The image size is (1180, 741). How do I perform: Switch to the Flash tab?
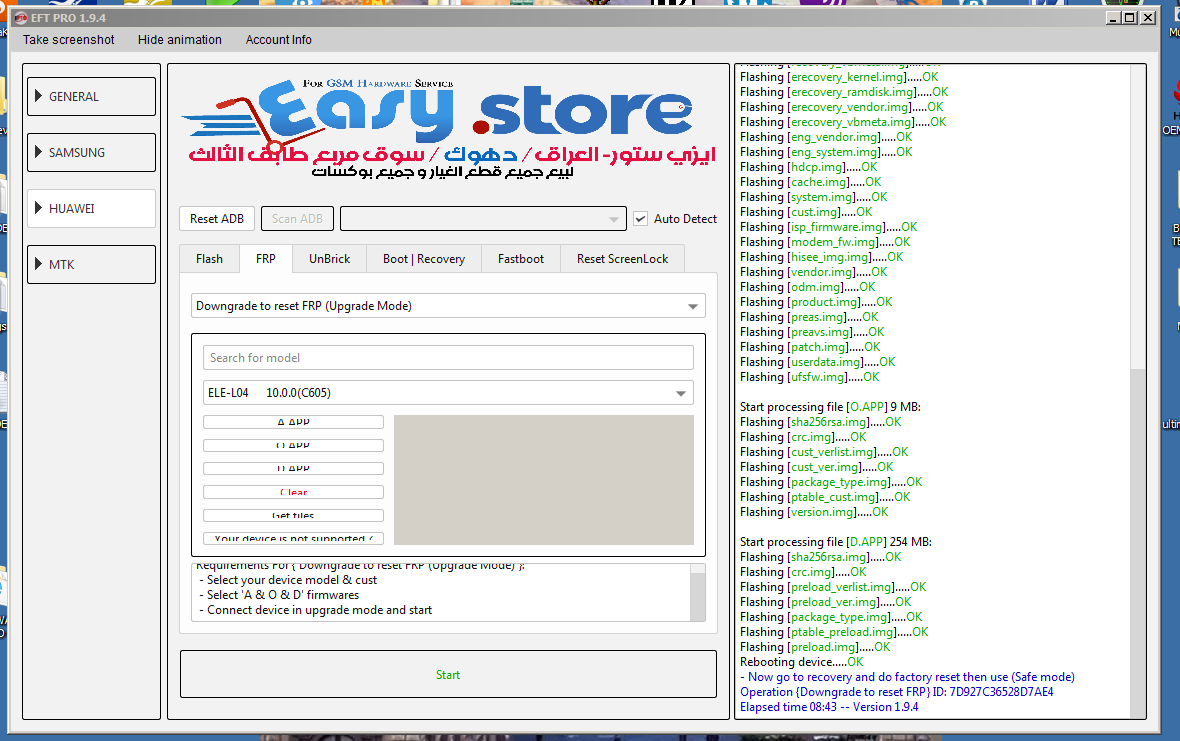209,259
